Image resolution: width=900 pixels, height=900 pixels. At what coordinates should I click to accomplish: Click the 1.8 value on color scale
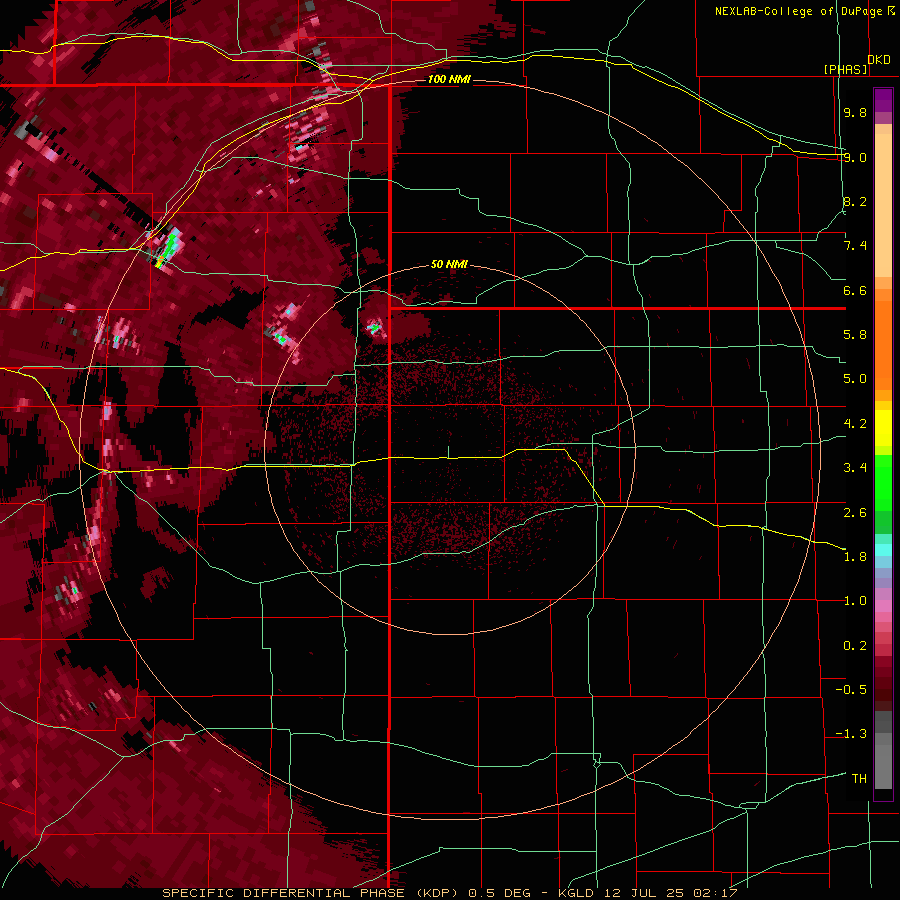pos(855,557)
